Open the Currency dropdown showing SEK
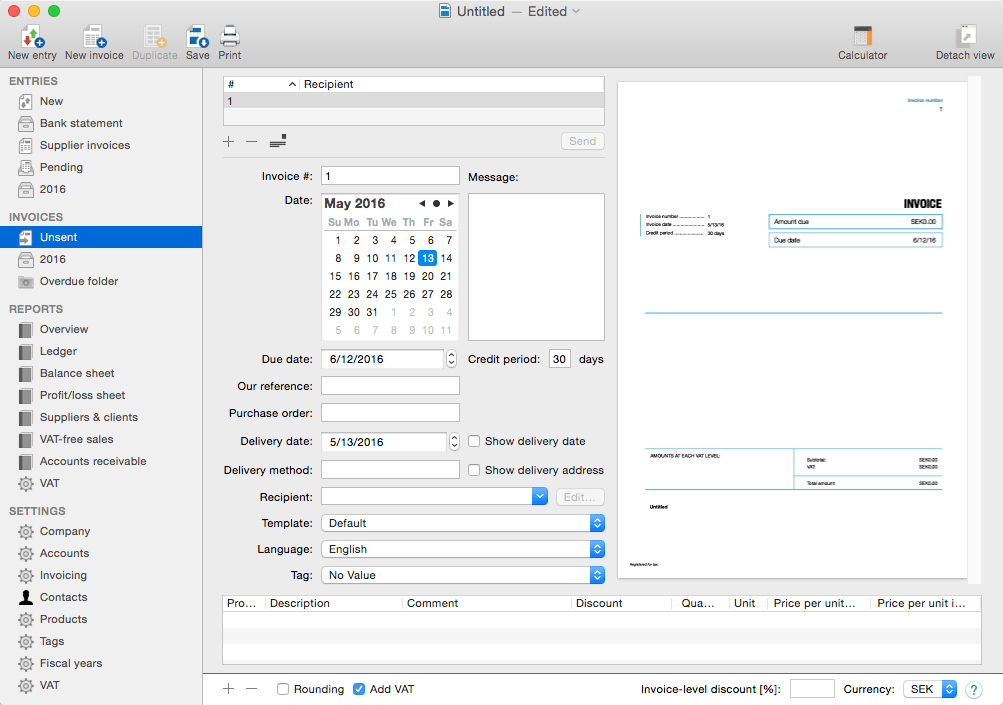1003x705 pixels. [x=930, y=689]
